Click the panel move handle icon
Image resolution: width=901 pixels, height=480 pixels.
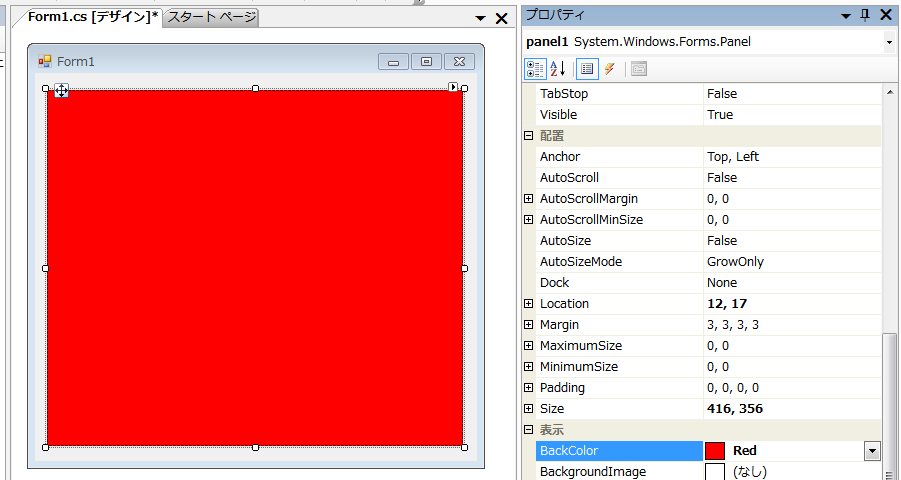(x=61, y=90)
